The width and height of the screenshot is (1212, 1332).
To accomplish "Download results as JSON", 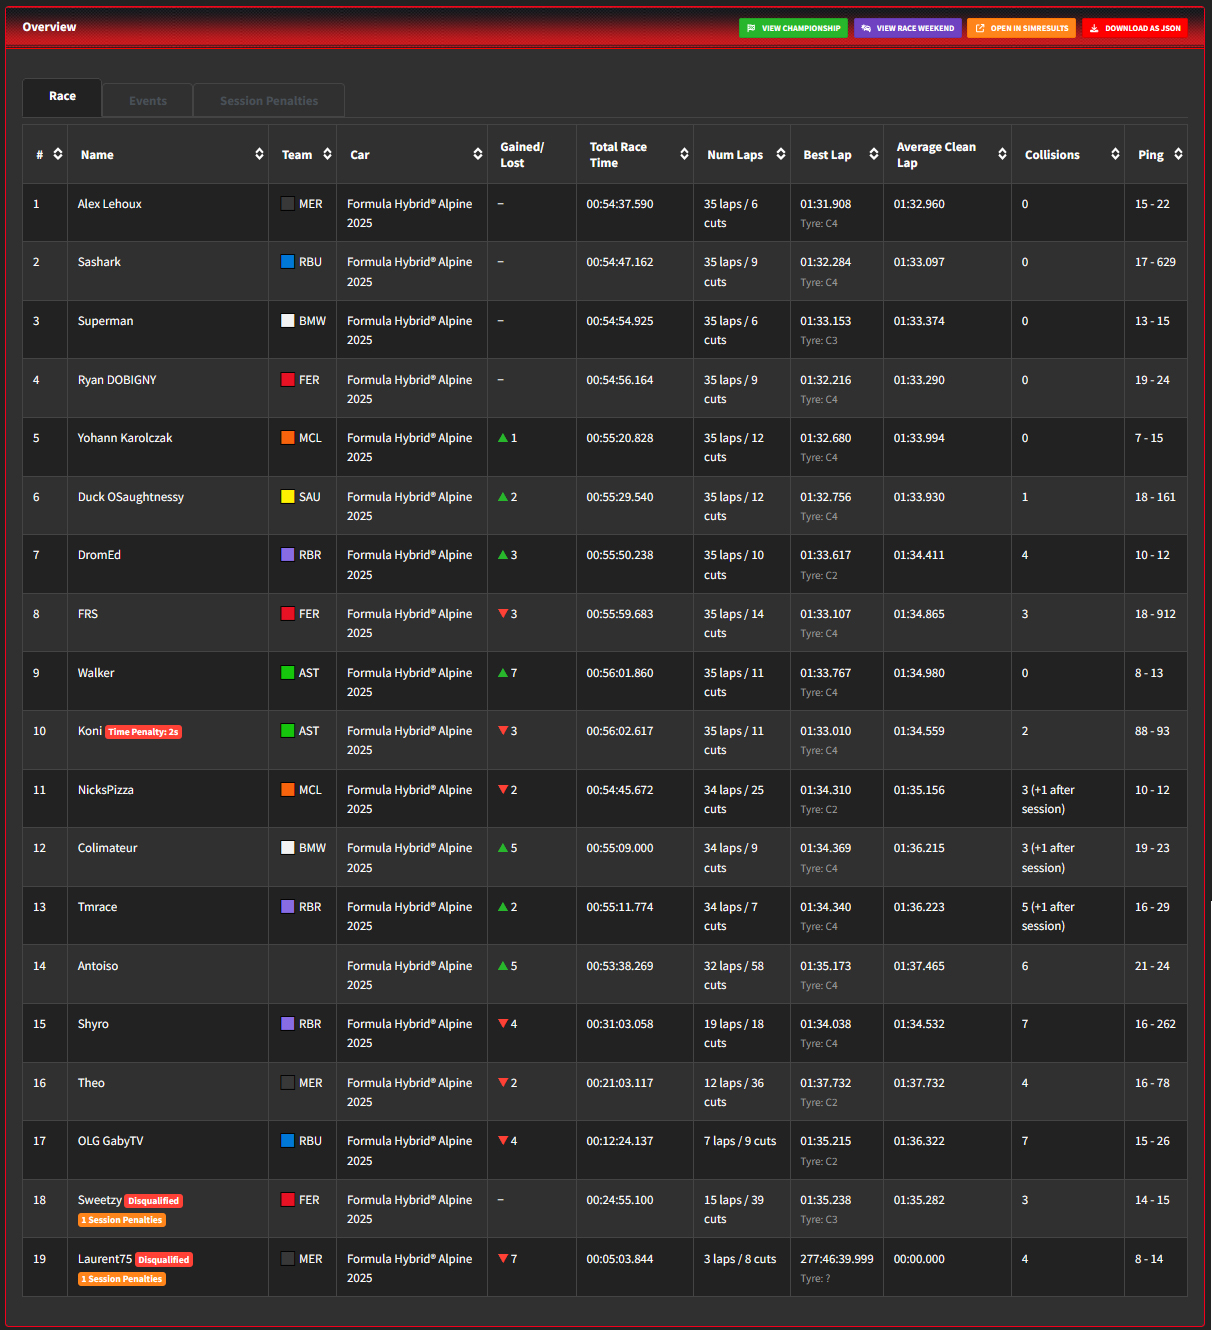I will point(1135,28).
